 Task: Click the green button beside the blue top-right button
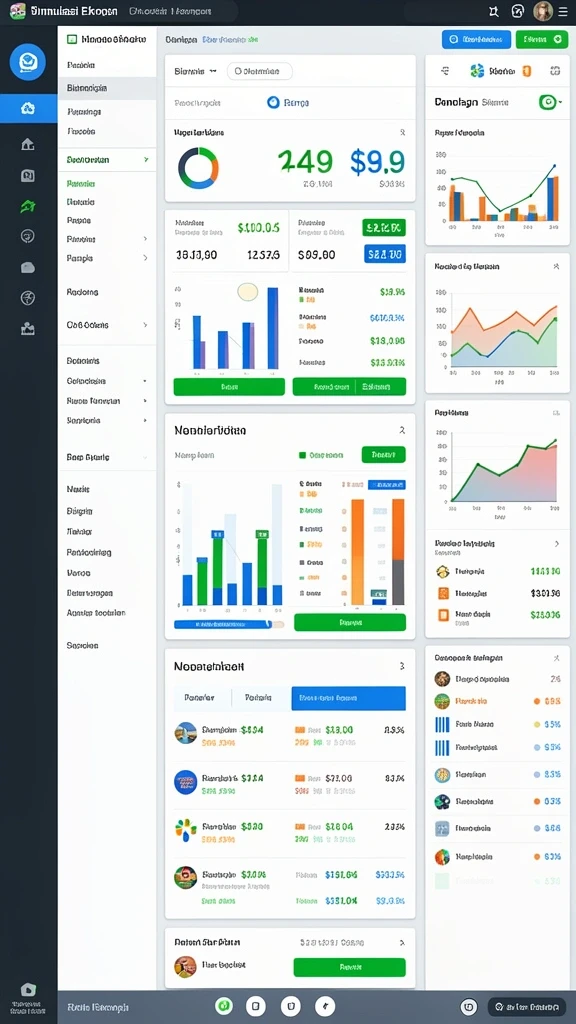click(x=541, y=39)
